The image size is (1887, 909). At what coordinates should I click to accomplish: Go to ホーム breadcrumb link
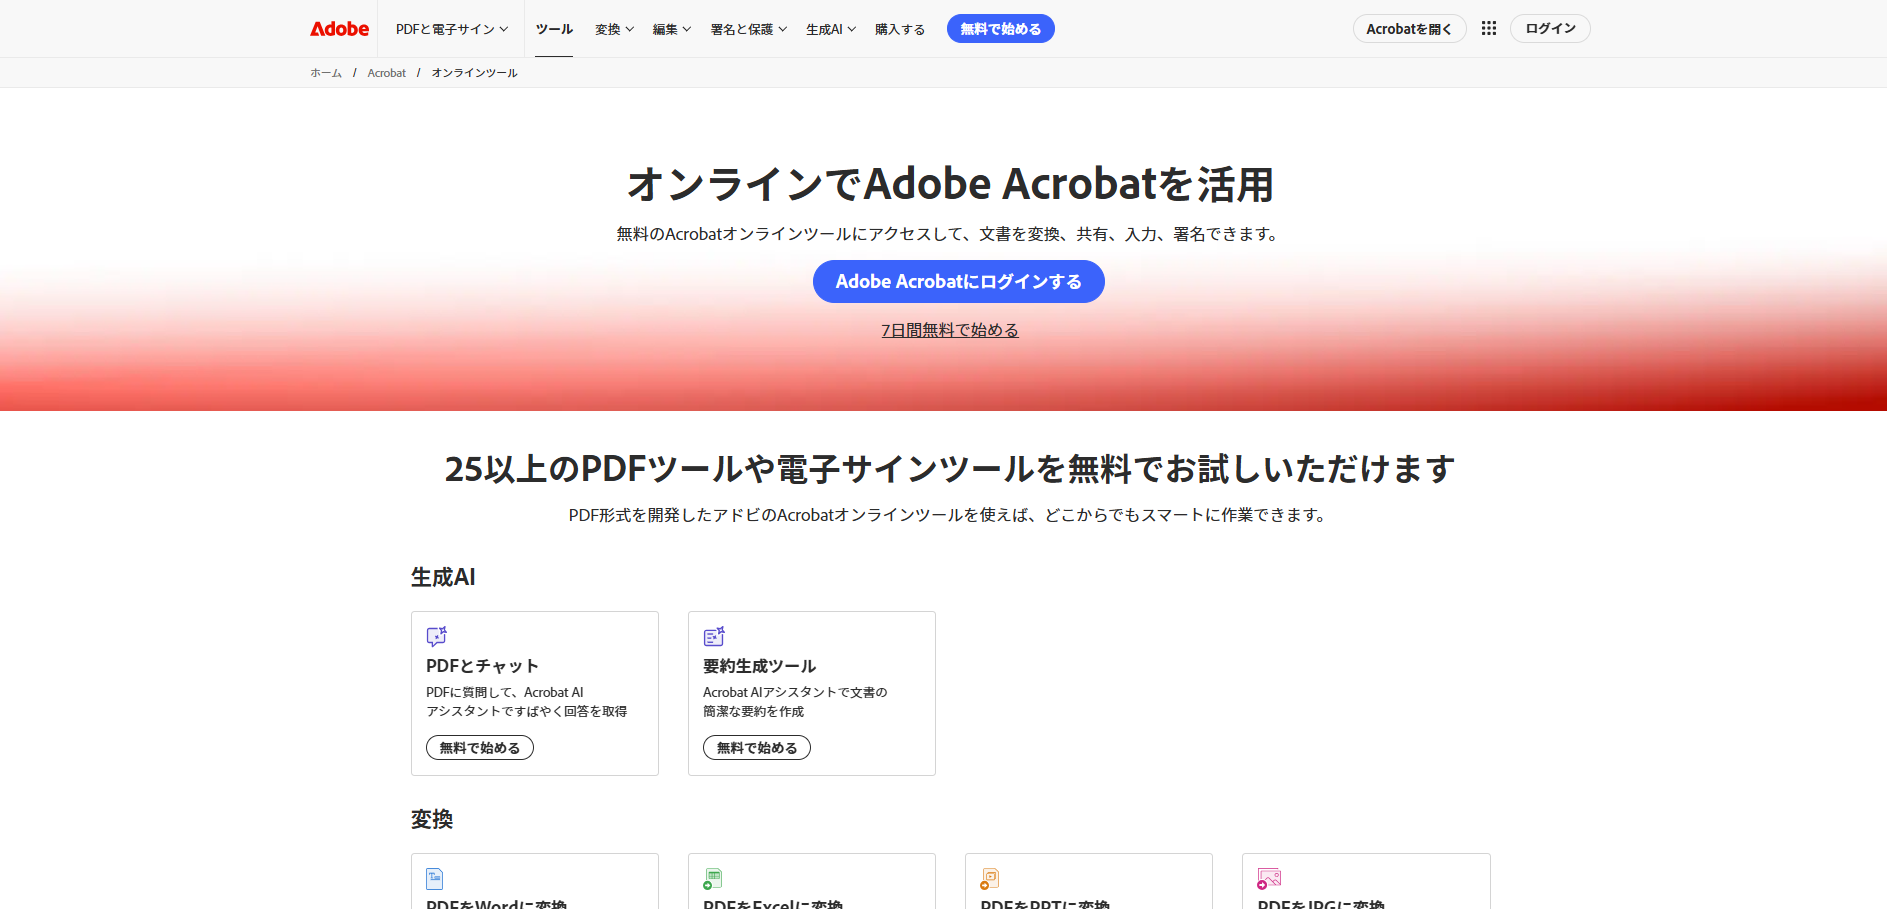pyautogui.click(x=326, y=73)
